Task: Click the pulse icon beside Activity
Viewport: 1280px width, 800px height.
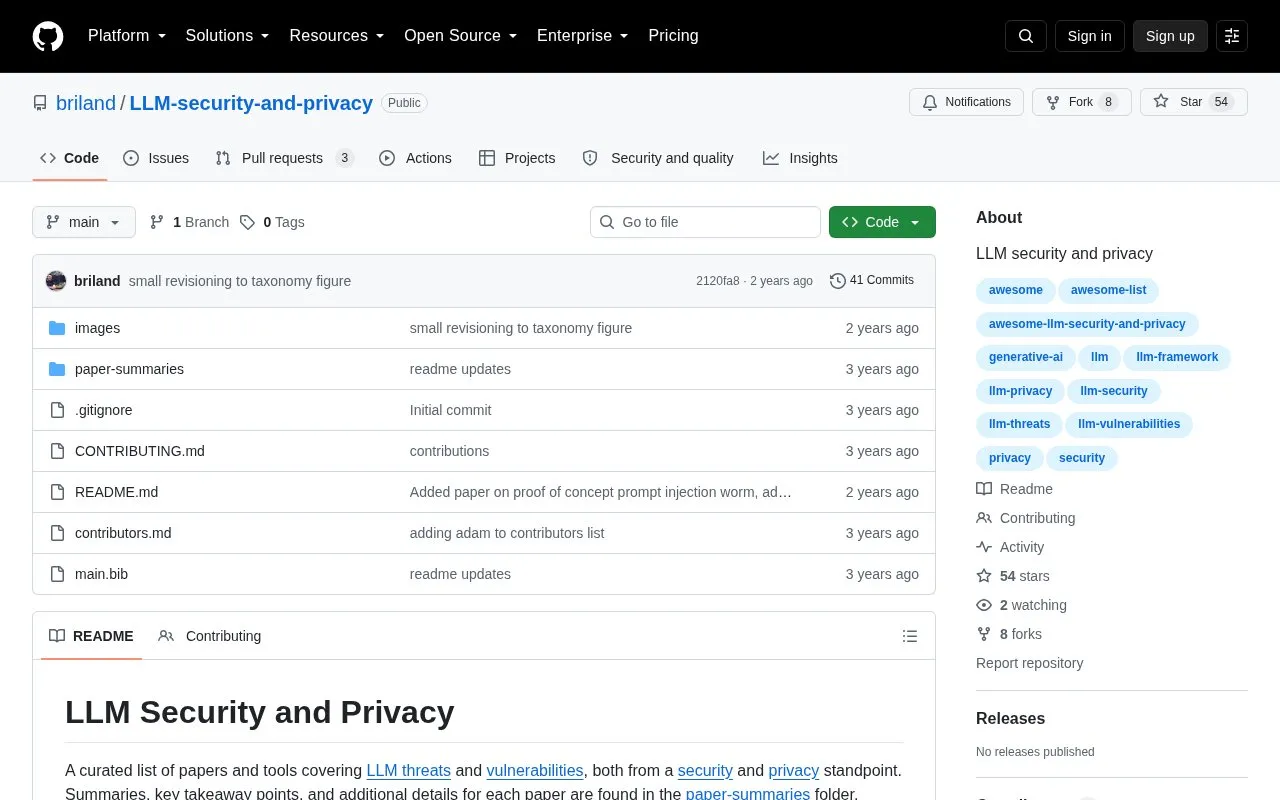Action: click(x=984, y=547)
